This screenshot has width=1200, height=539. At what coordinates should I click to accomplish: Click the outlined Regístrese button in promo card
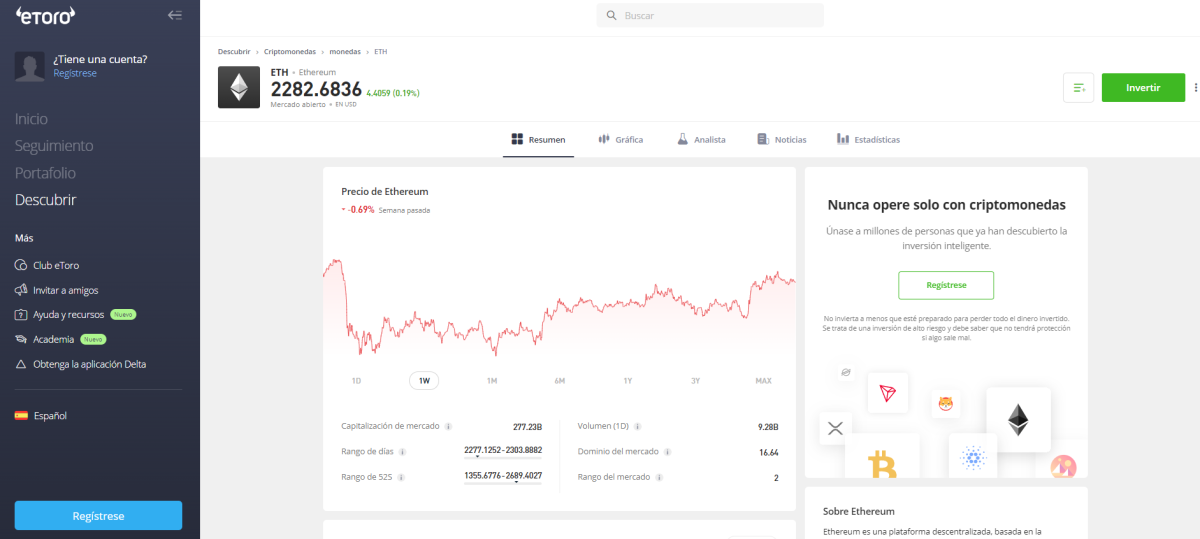(x=946, y=285)
